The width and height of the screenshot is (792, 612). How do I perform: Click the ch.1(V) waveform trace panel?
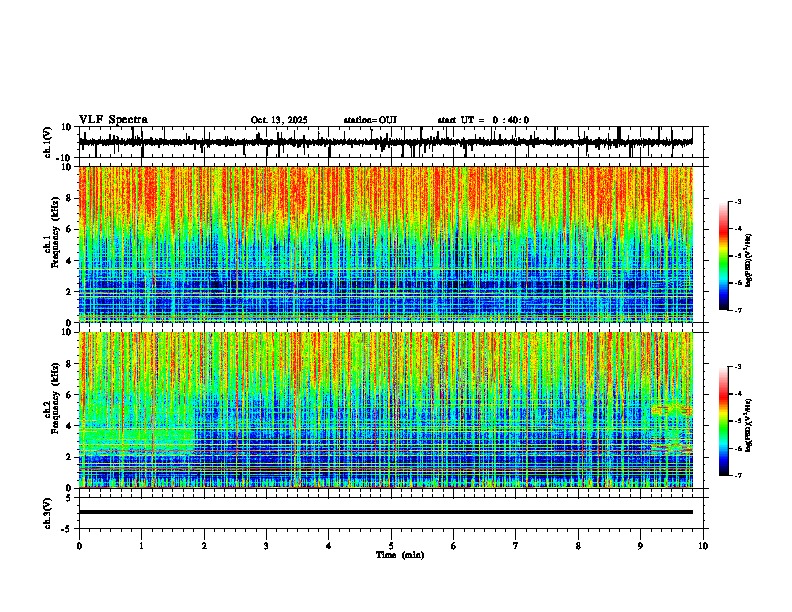[x=391, y=142]
